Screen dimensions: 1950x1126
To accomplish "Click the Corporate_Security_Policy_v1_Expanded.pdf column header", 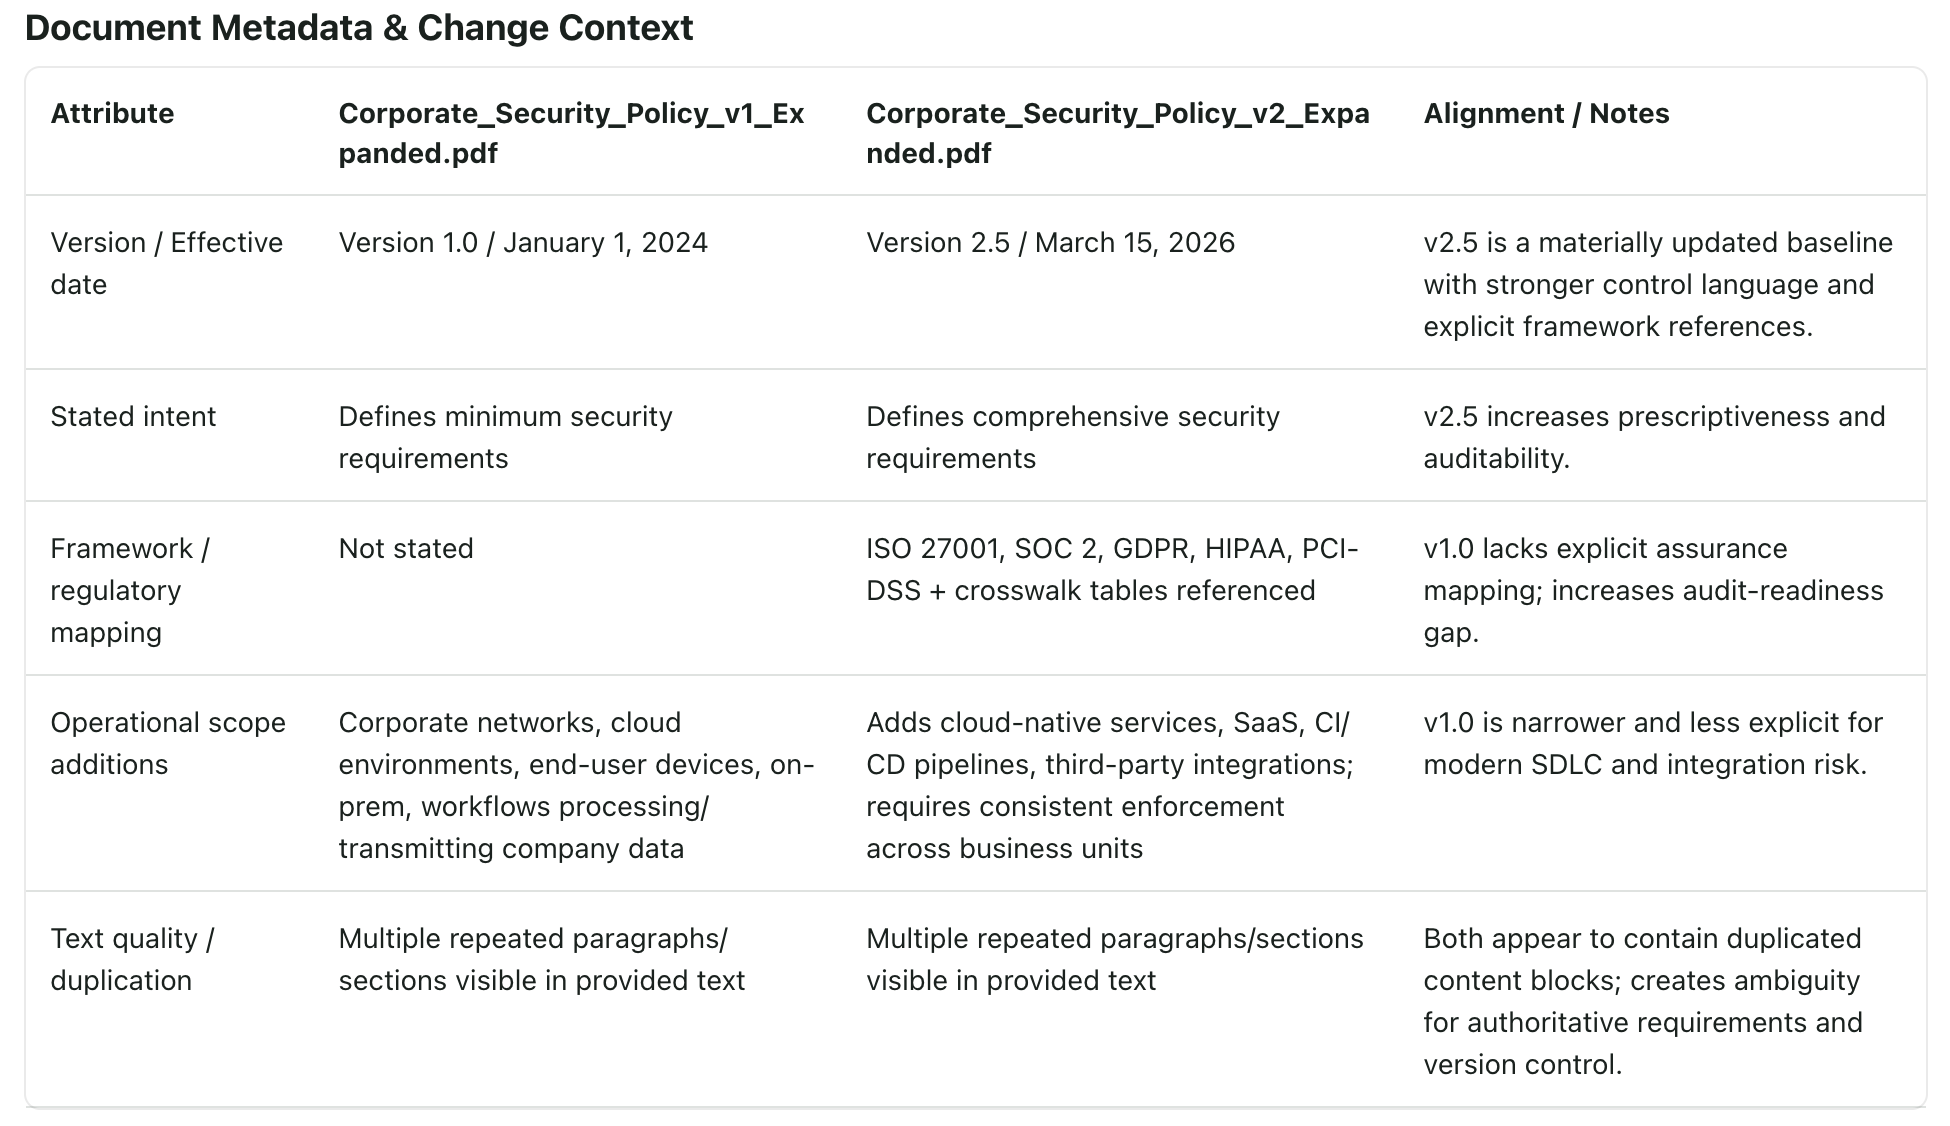I will coord(571,133).
